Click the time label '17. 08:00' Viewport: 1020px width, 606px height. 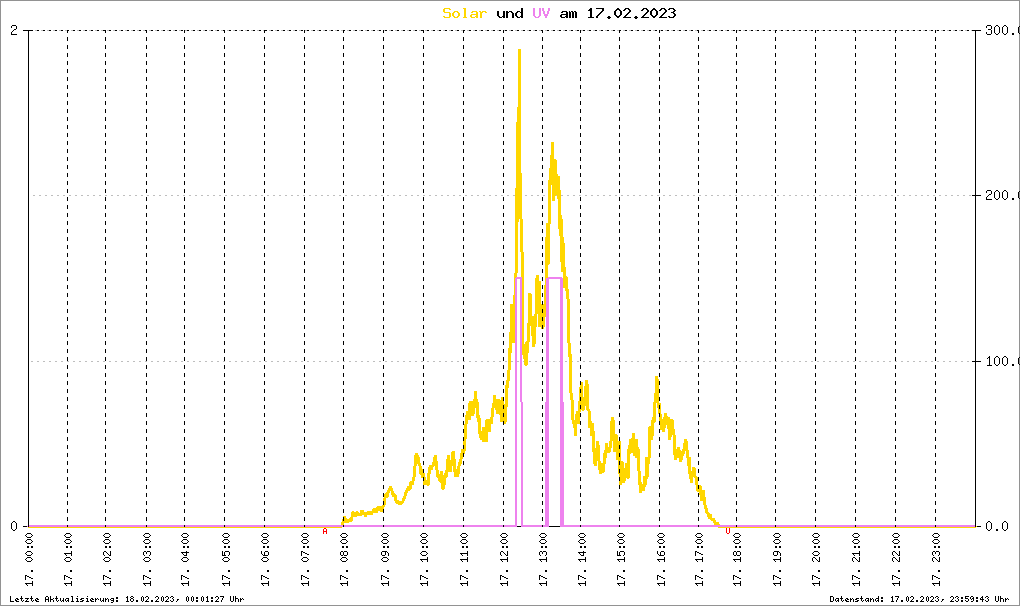tap(345, 560)
